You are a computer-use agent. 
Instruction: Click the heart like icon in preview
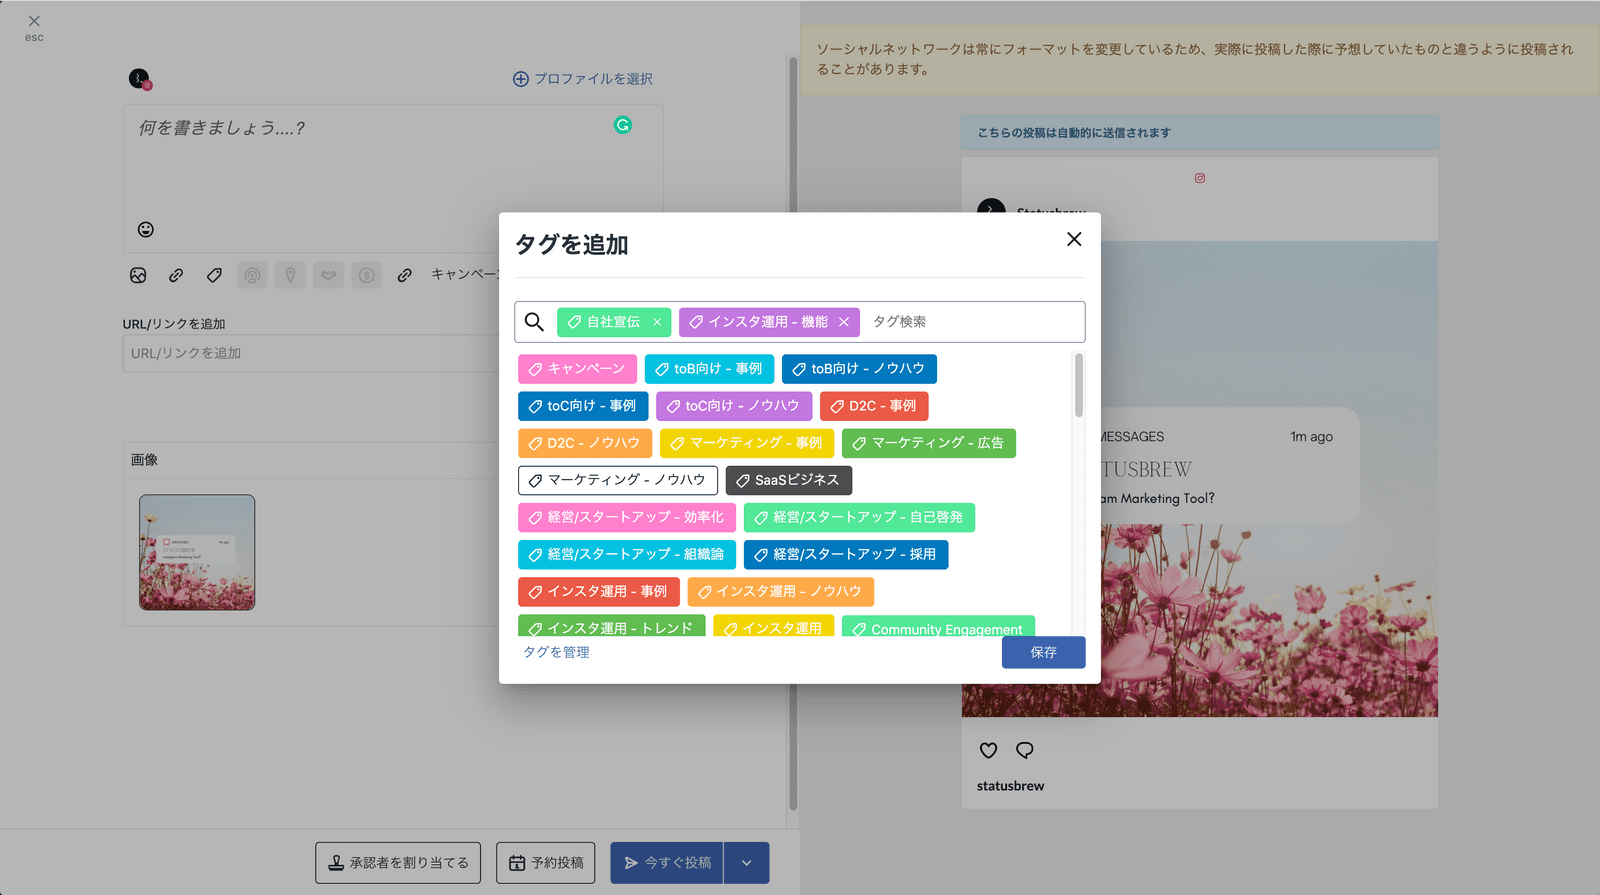(988, 750)
